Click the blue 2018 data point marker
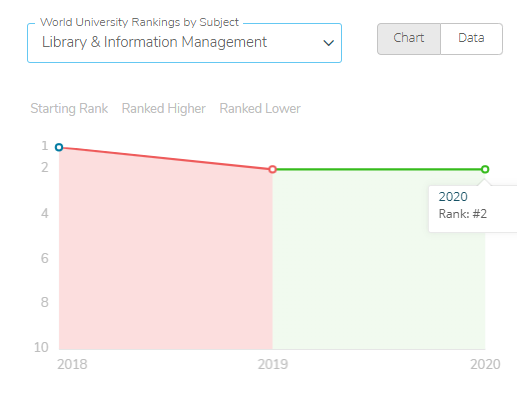The height and width of the screenshot is (403, 517). [x=59, y=147]
